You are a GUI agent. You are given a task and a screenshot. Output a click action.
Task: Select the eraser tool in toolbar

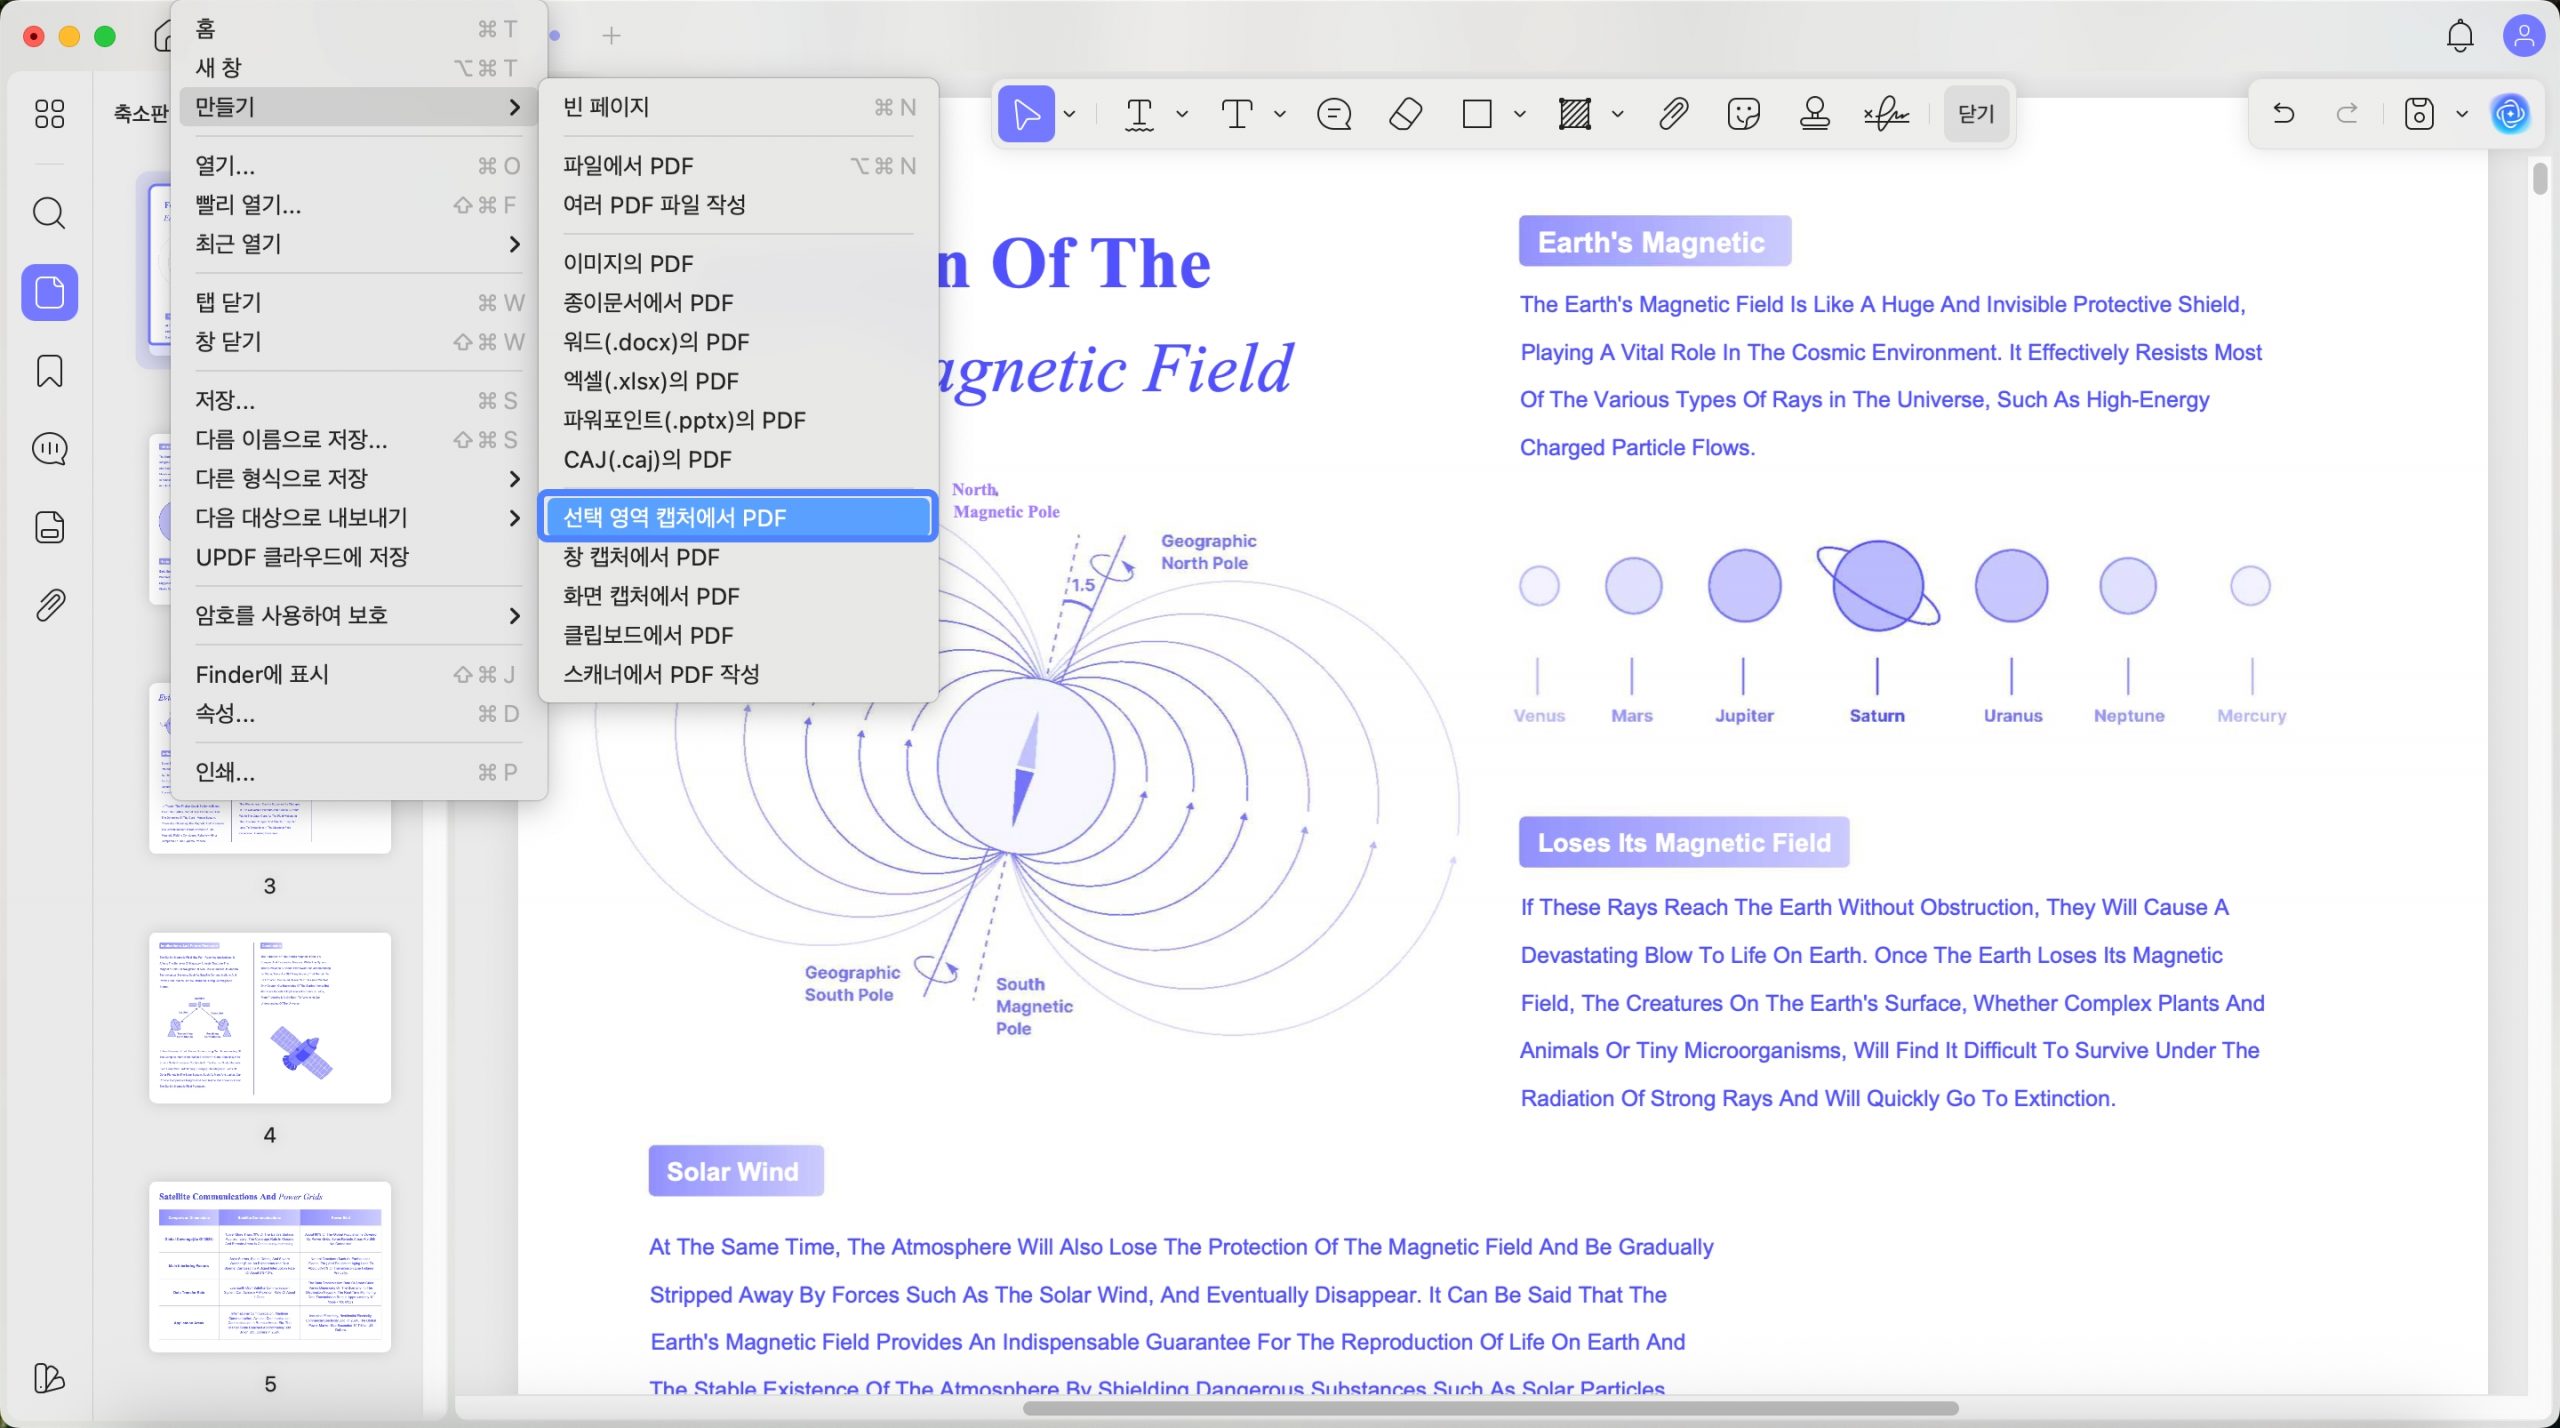pos(1405,114)
